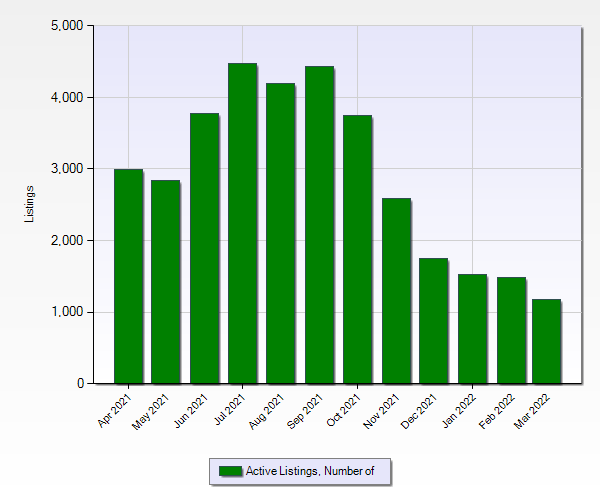
Task: Select the Jun 2021 bar
Action: 204,249
